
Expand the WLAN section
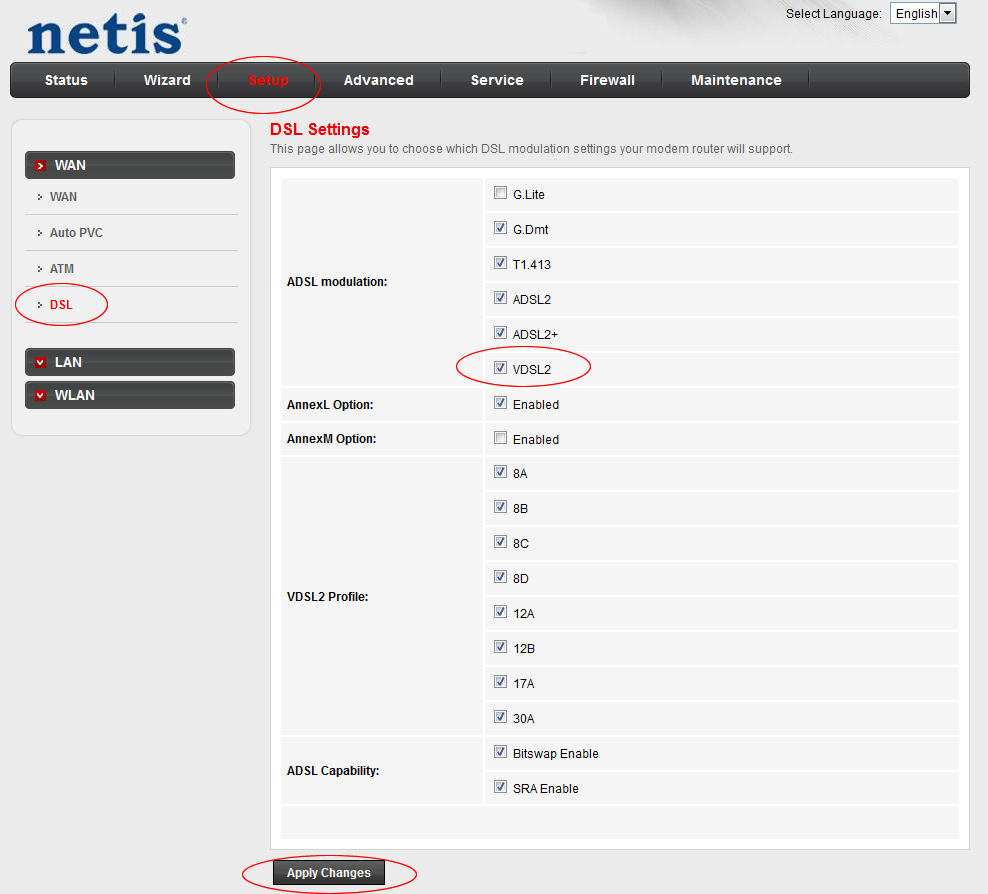coord(129,395)
